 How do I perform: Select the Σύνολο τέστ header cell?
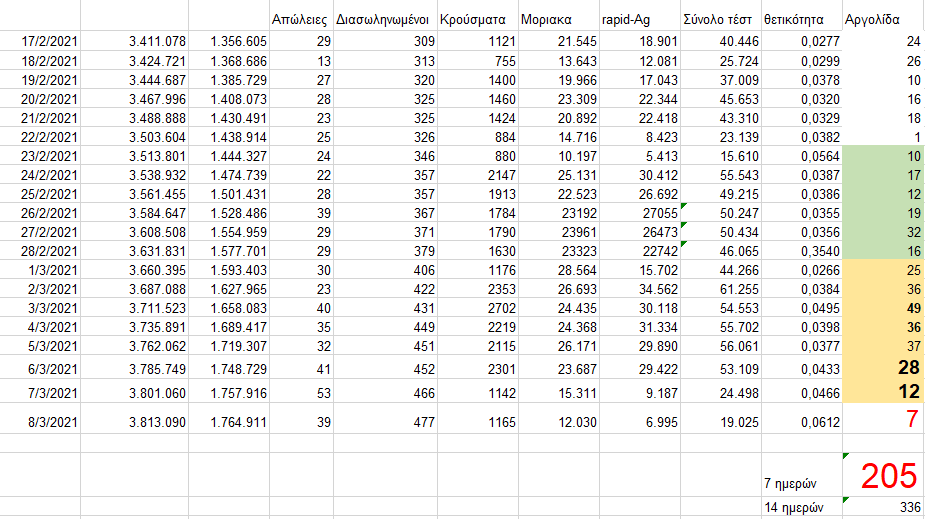click(x=718, y=19)
